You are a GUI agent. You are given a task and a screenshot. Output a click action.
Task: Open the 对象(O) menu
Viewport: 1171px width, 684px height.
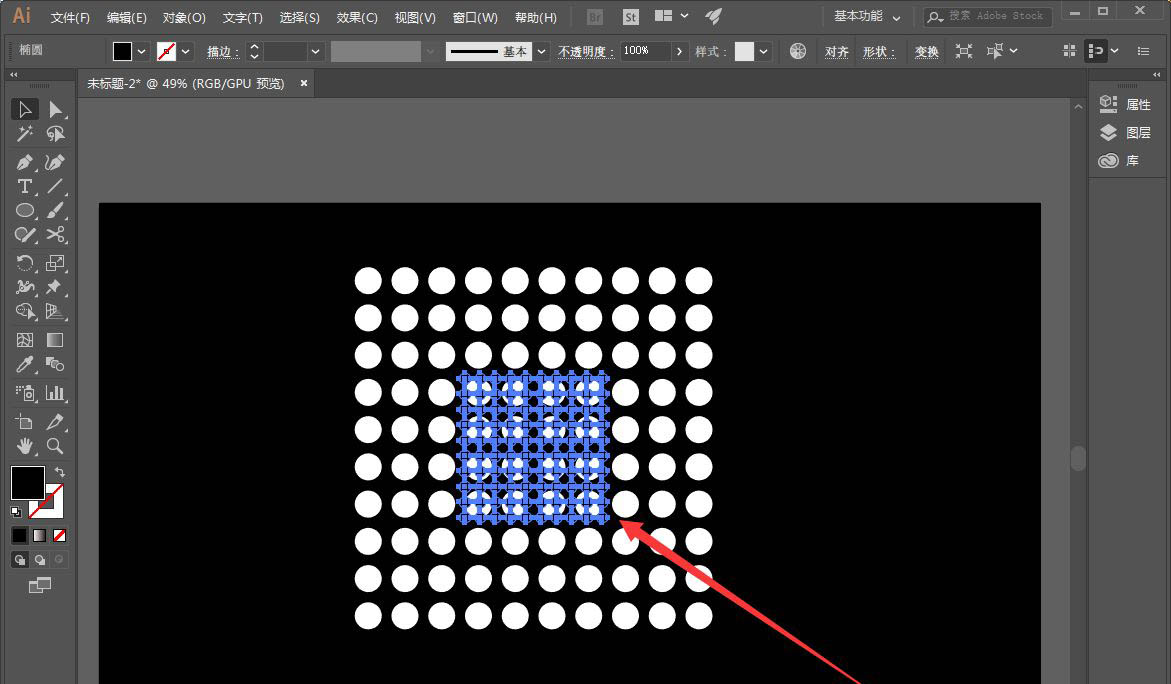pos(184,17)
